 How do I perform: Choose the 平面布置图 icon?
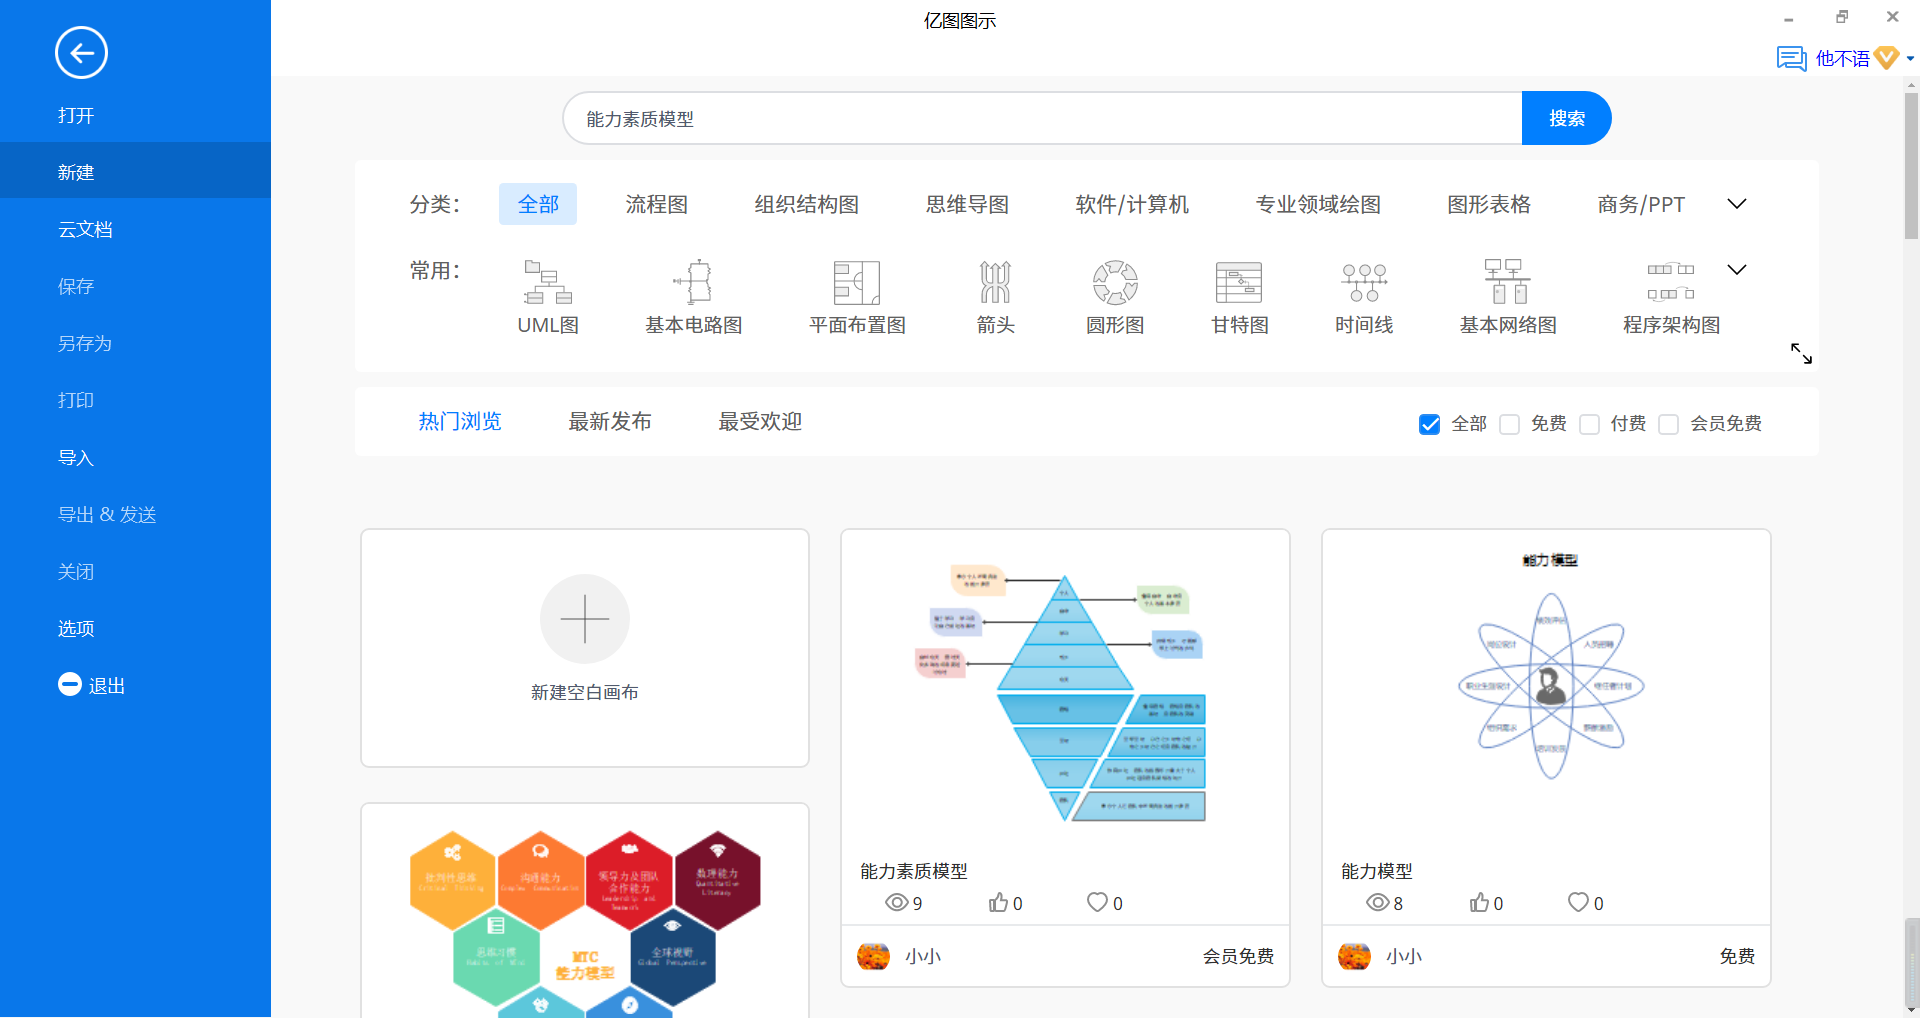coord(856,283)
